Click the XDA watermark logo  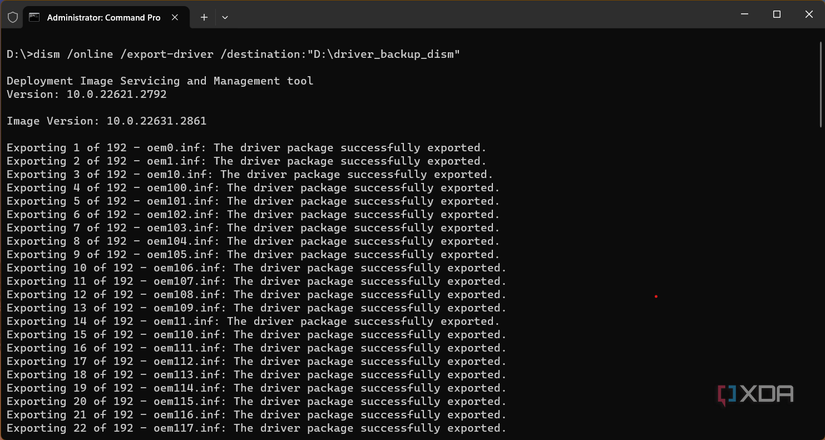pos(757,394)
